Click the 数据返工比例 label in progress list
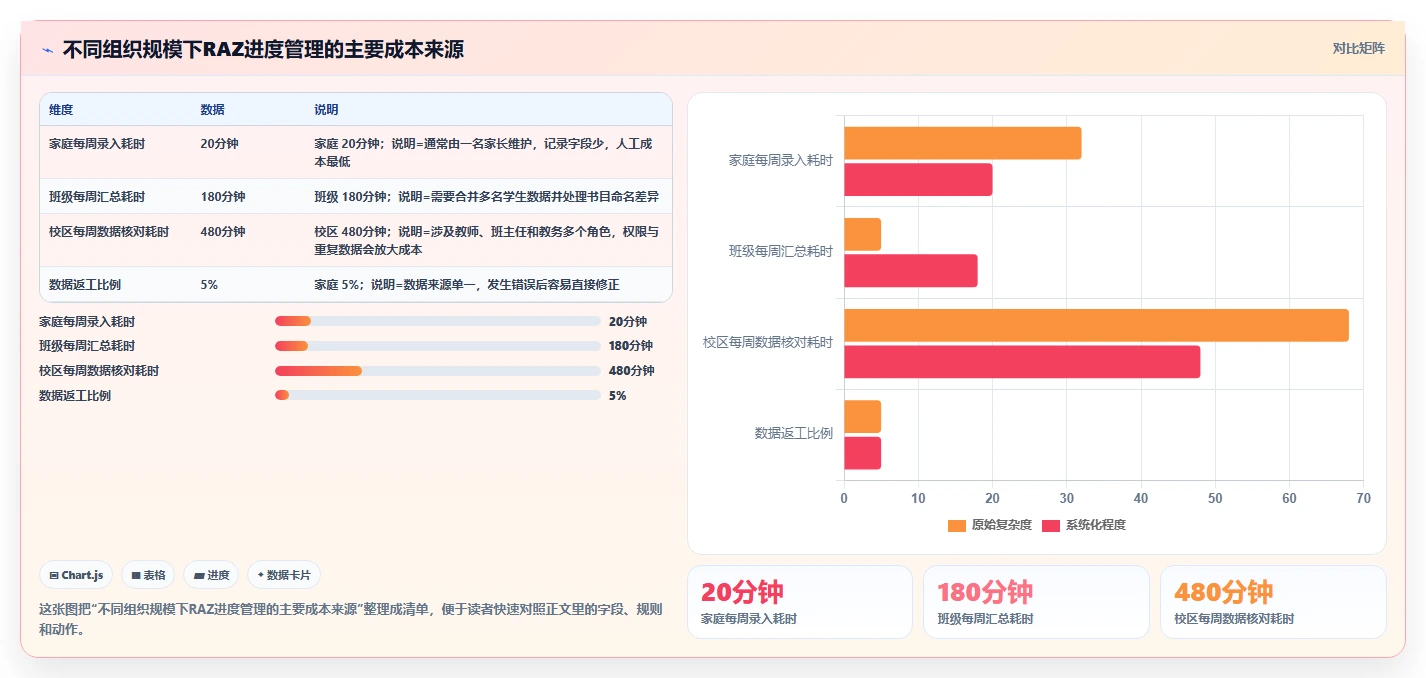The height and width of the screenshot is (678, 1426). tap(75, 396)
